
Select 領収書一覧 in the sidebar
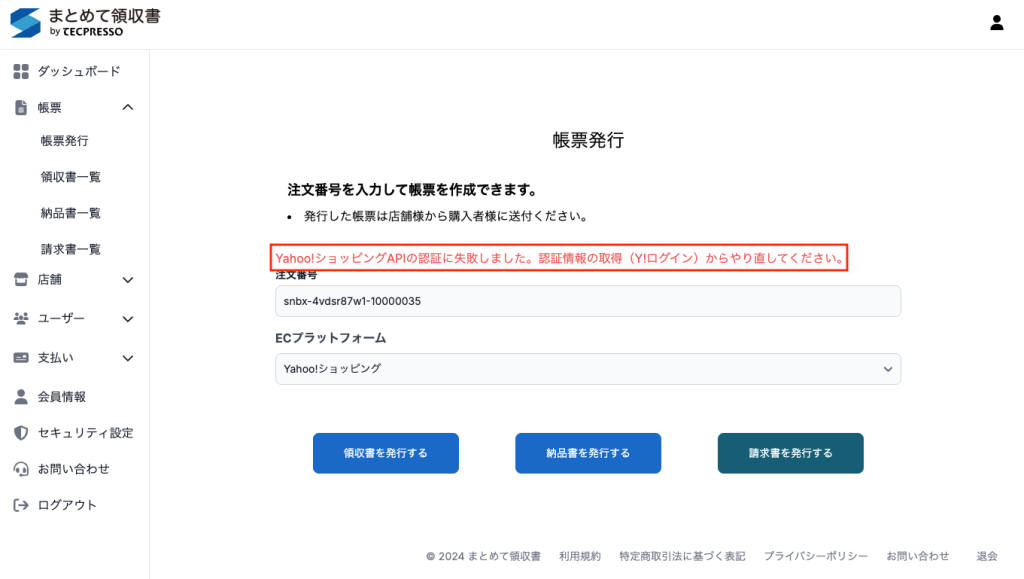pos(70,177)
